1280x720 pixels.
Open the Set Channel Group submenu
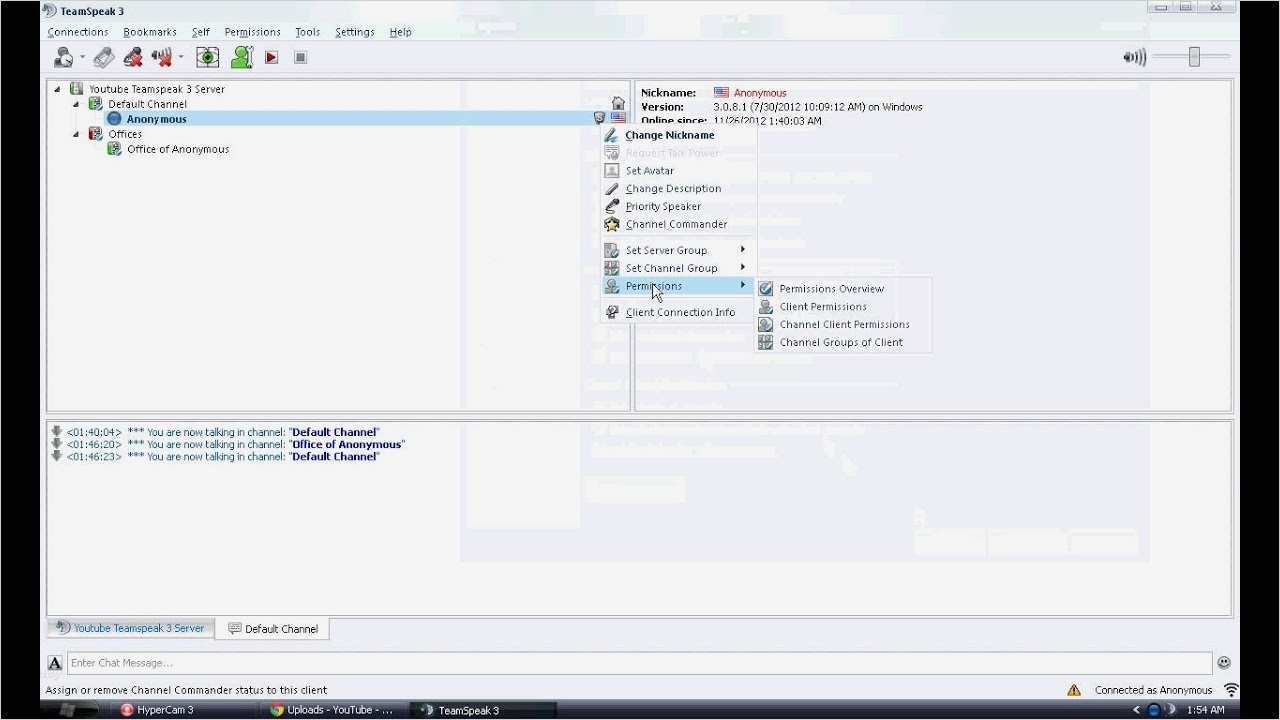[671, 268]
